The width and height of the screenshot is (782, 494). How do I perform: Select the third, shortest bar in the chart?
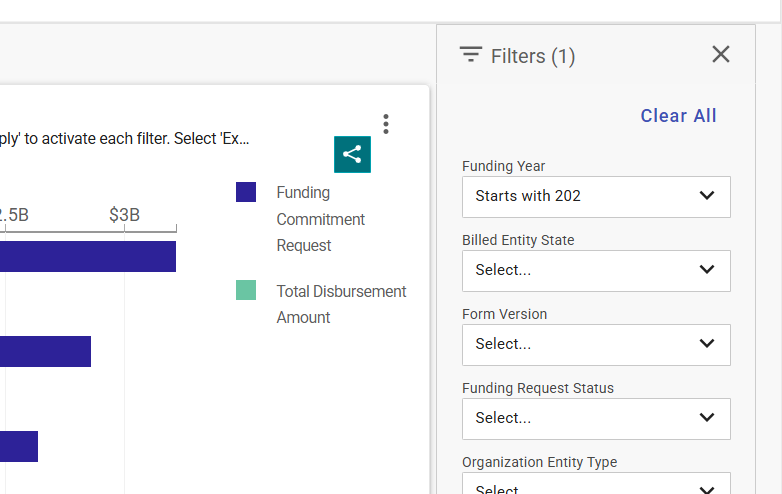[19, 446]
